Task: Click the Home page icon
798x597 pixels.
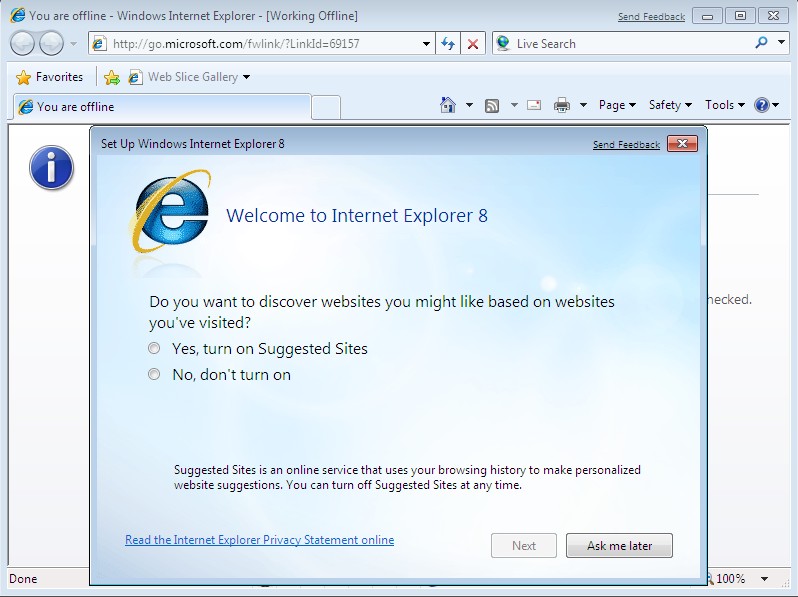Action: pyautogui.click(x=448, y=105)
